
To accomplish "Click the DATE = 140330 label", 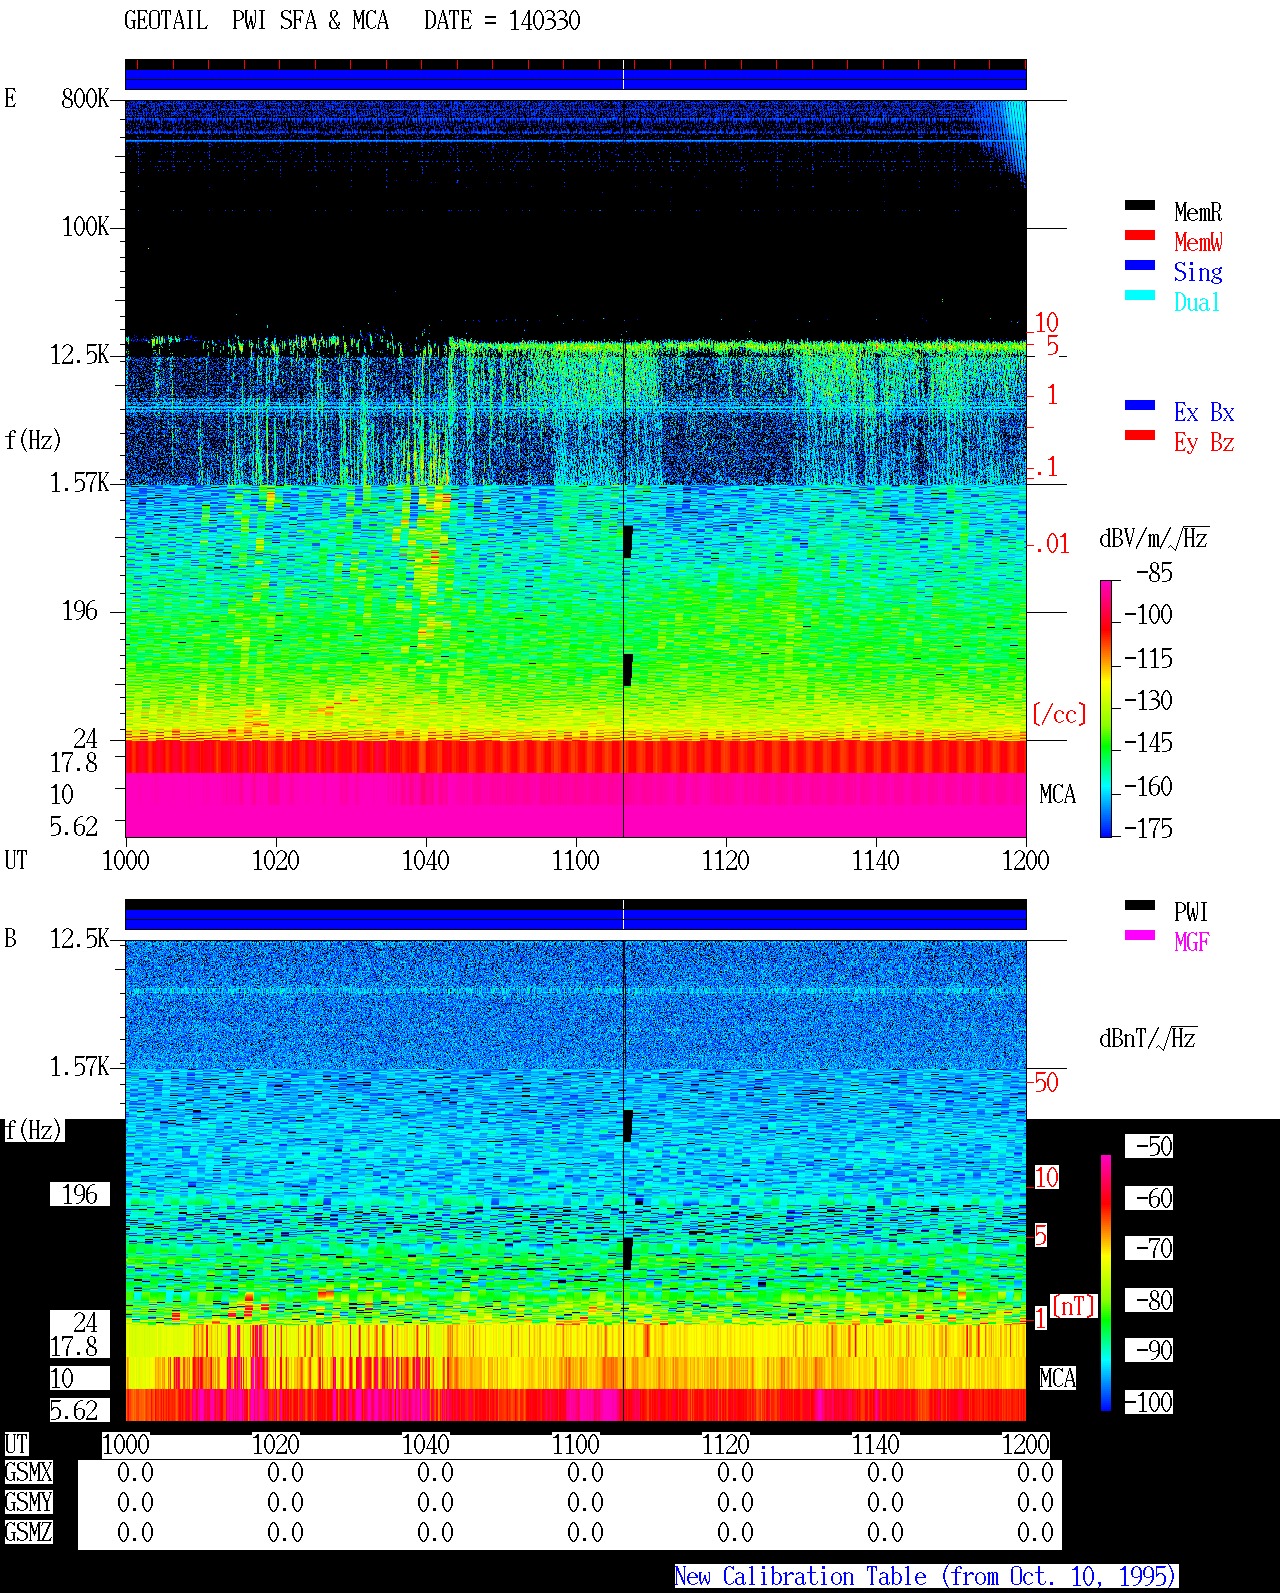I will (502, 21).
